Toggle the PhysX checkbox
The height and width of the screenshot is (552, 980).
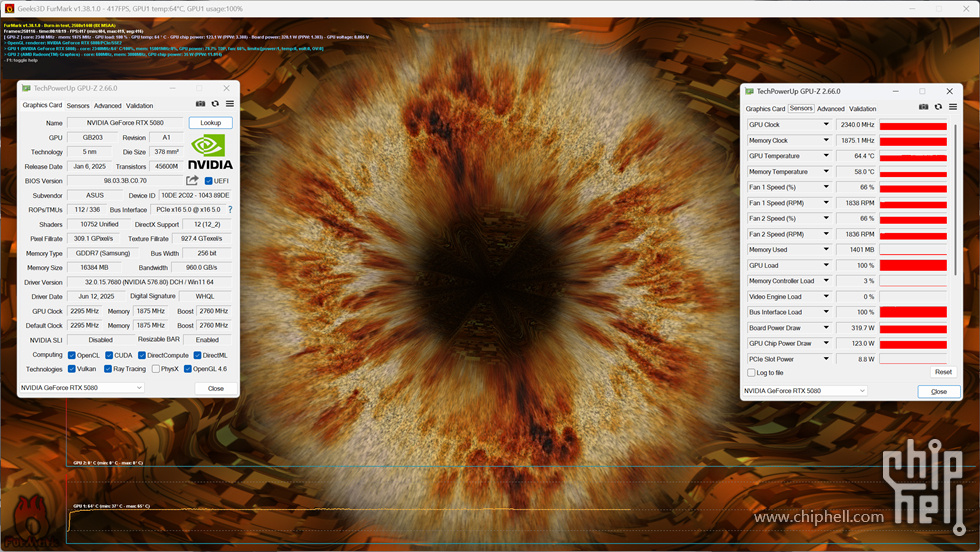click(x=156, y=369)
